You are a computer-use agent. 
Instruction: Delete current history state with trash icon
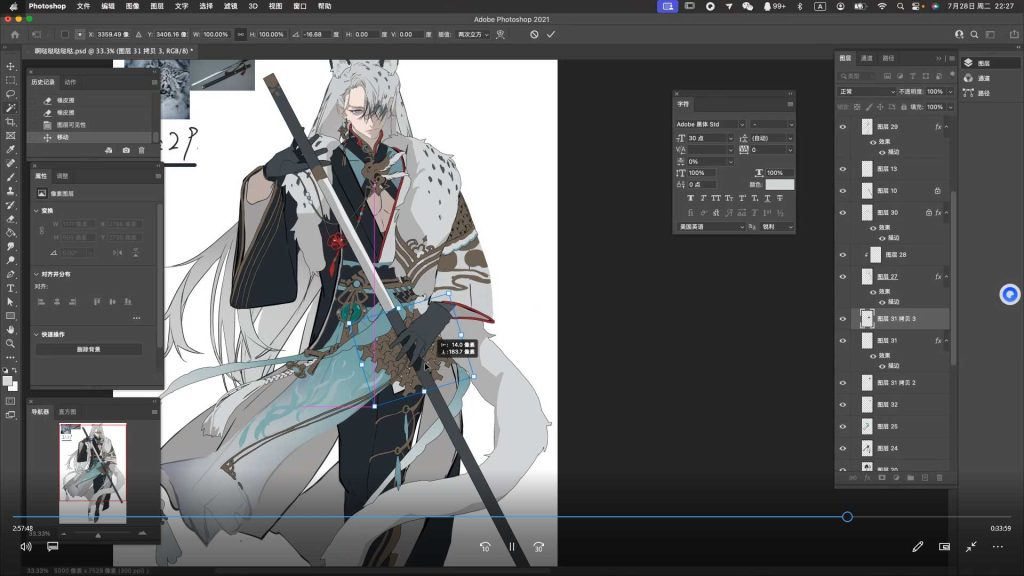point(141,150)
